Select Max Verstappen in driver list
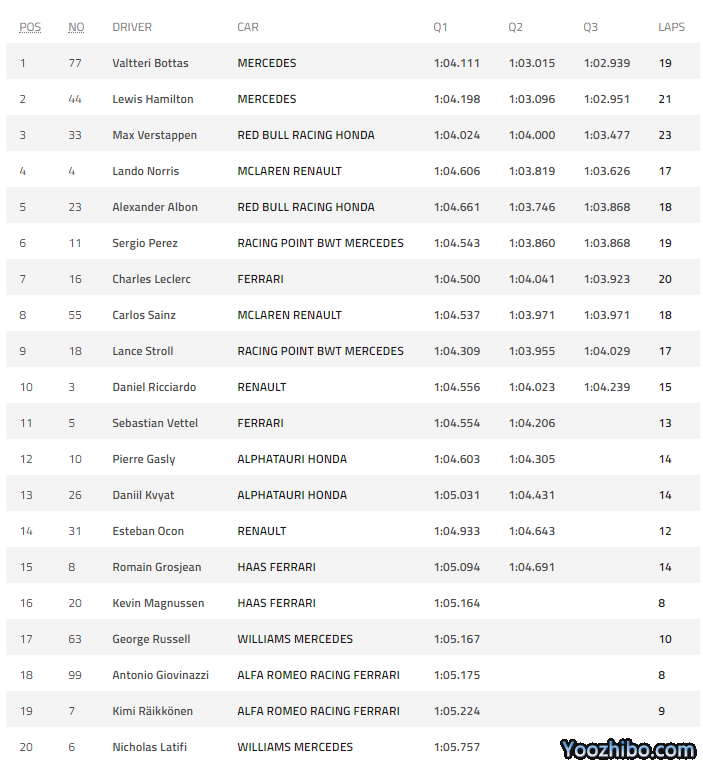Screen dimensions: 703x765 click(x=154, y=135)
